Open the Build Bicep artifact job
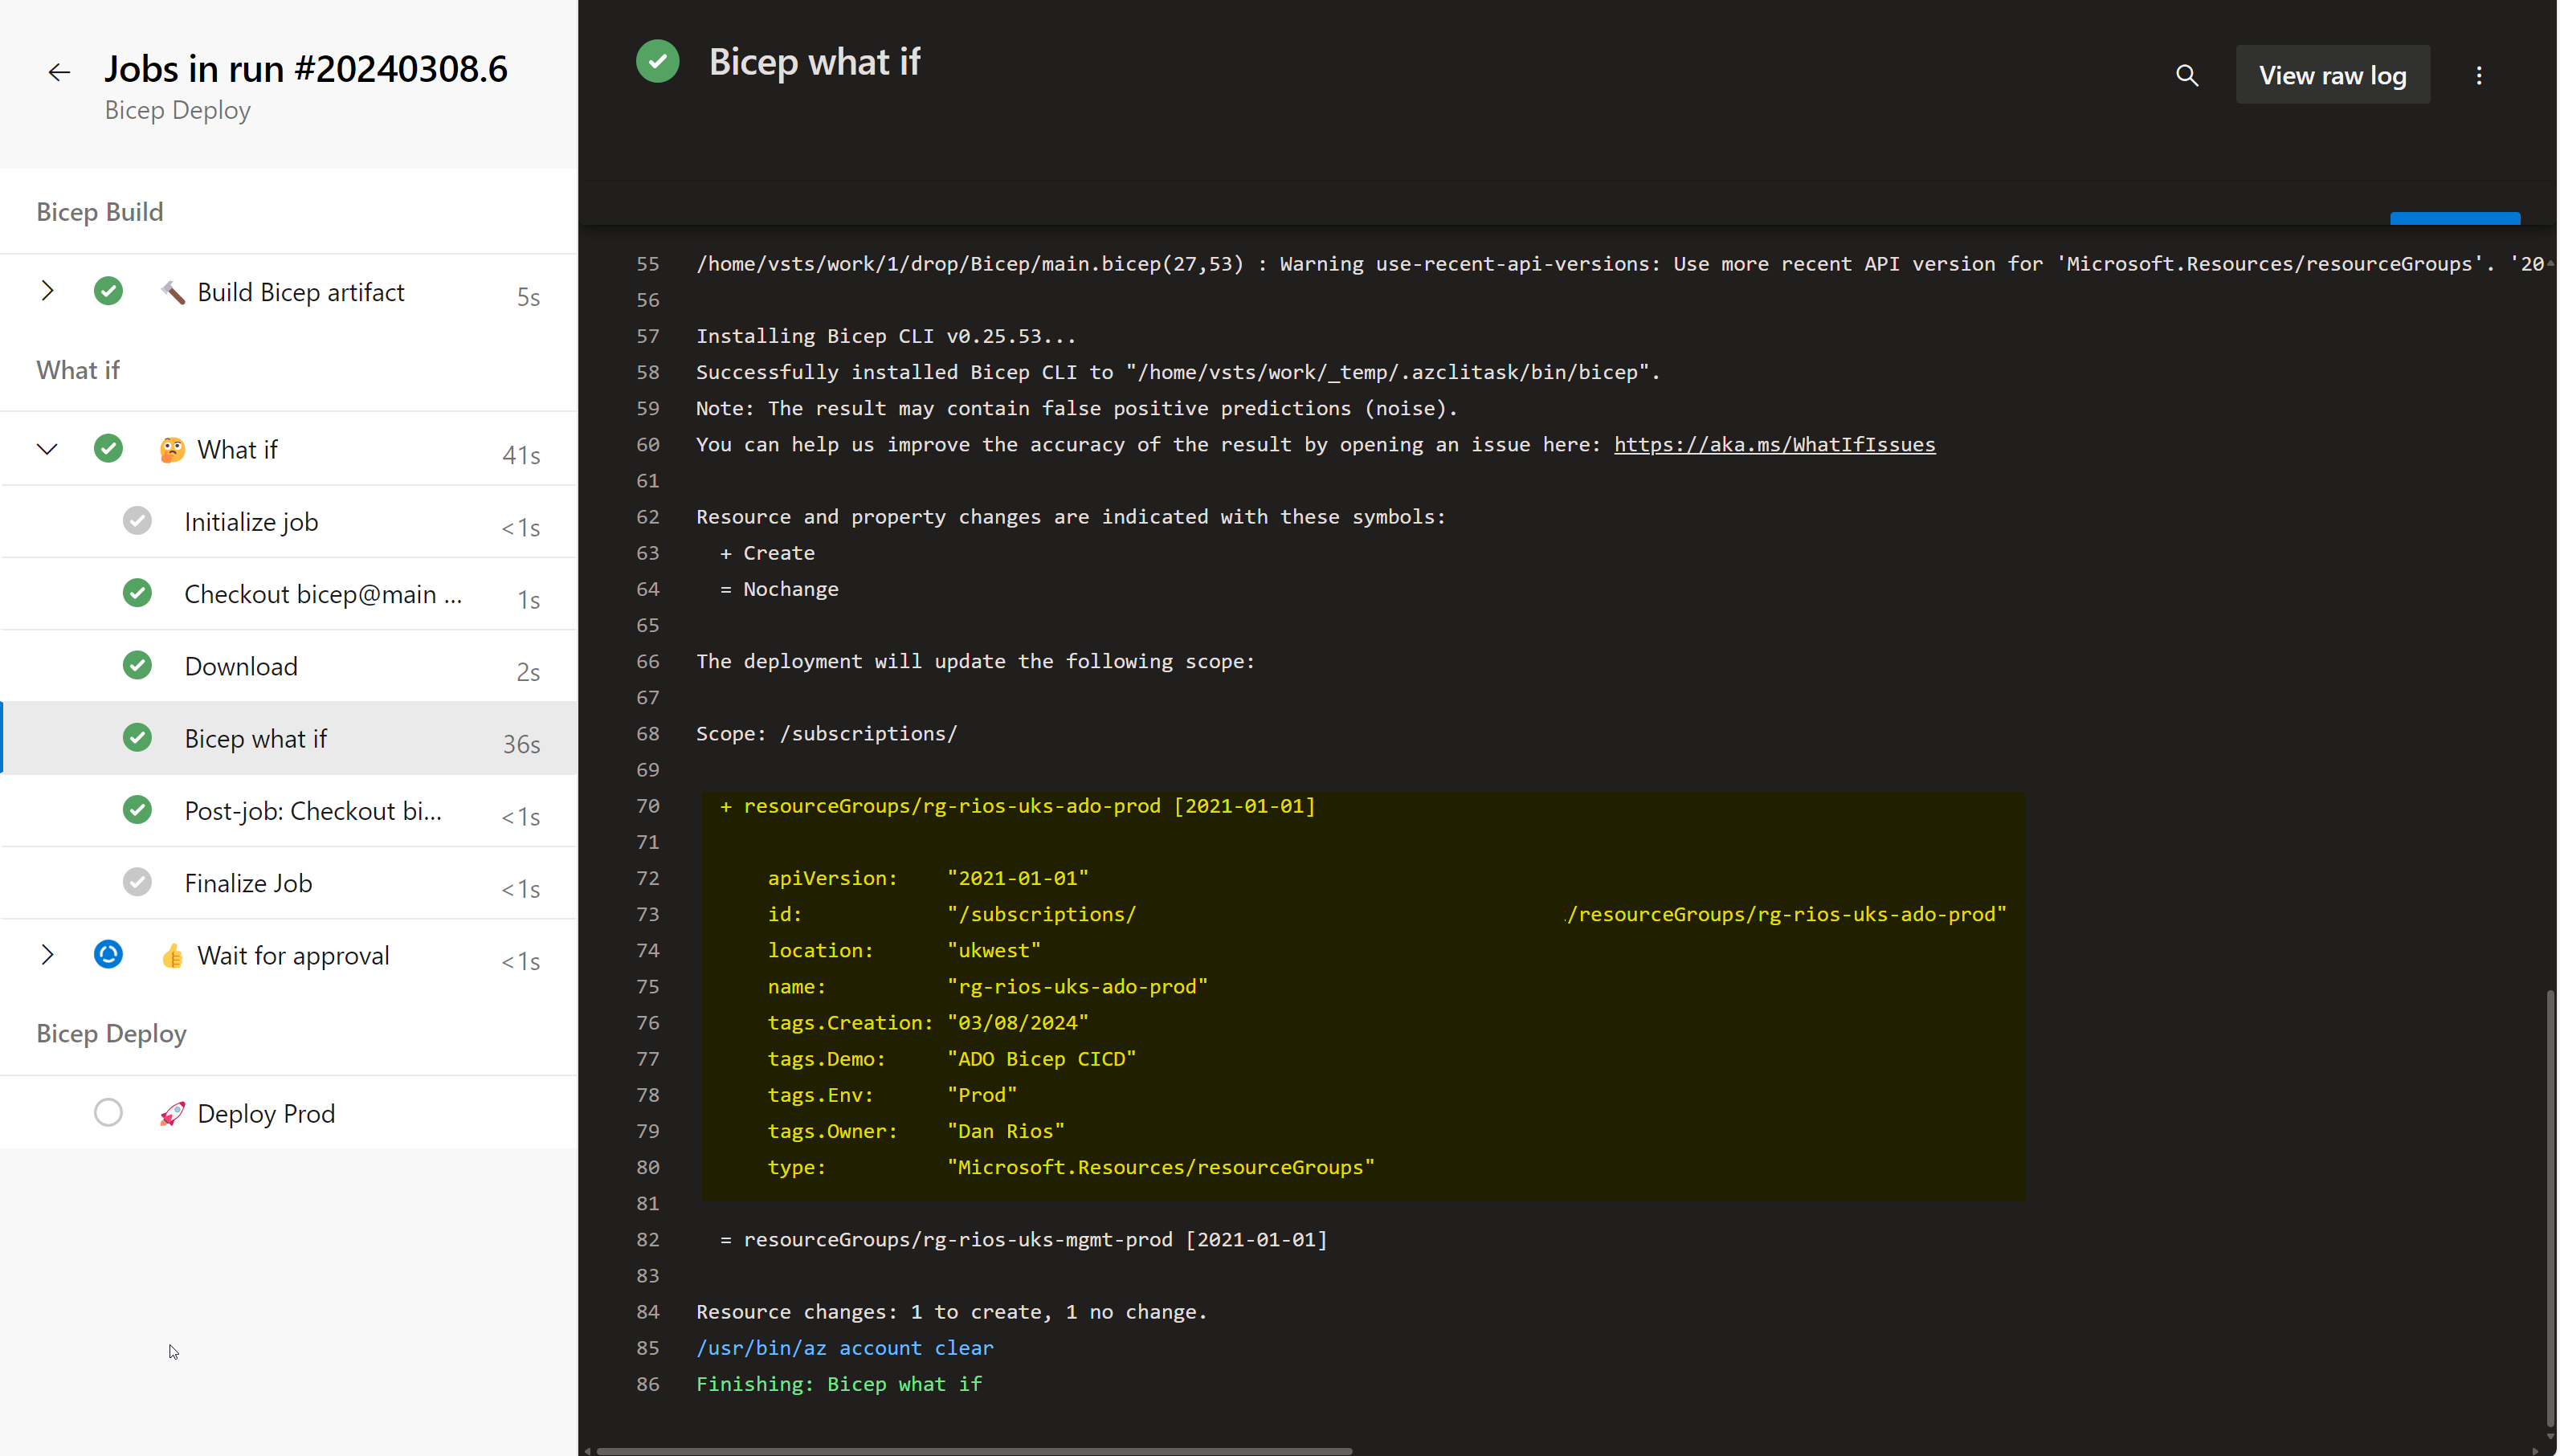The width and height of the screenshot is (2560, 1456). [x=290, y=292]
